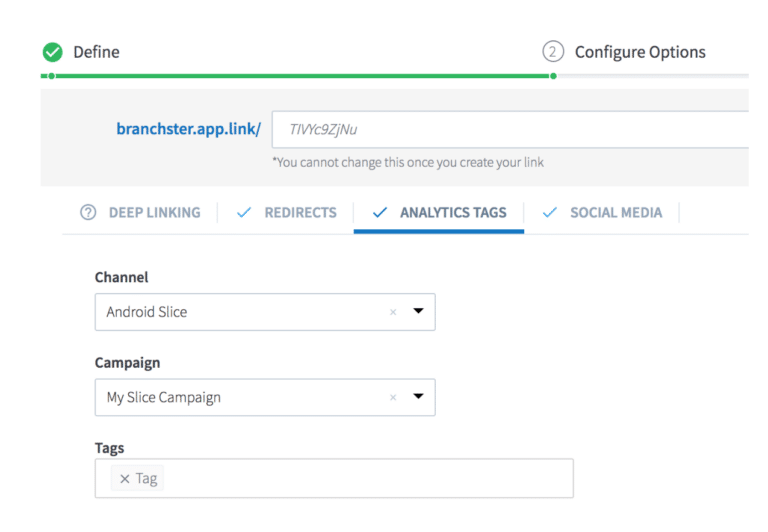Open the Social Media tab

pyautogui.click(x=616, y=212)
